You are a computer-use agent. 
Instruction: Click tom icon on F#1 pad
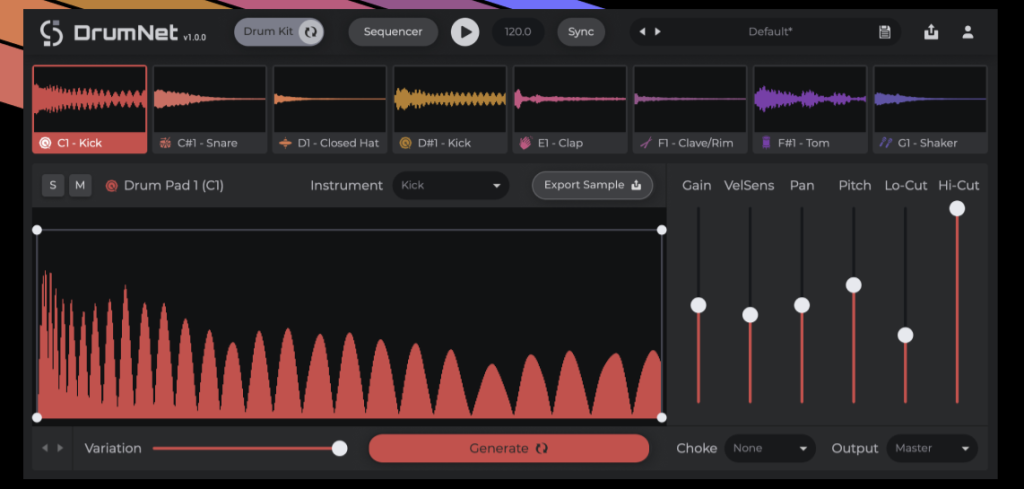766,143
